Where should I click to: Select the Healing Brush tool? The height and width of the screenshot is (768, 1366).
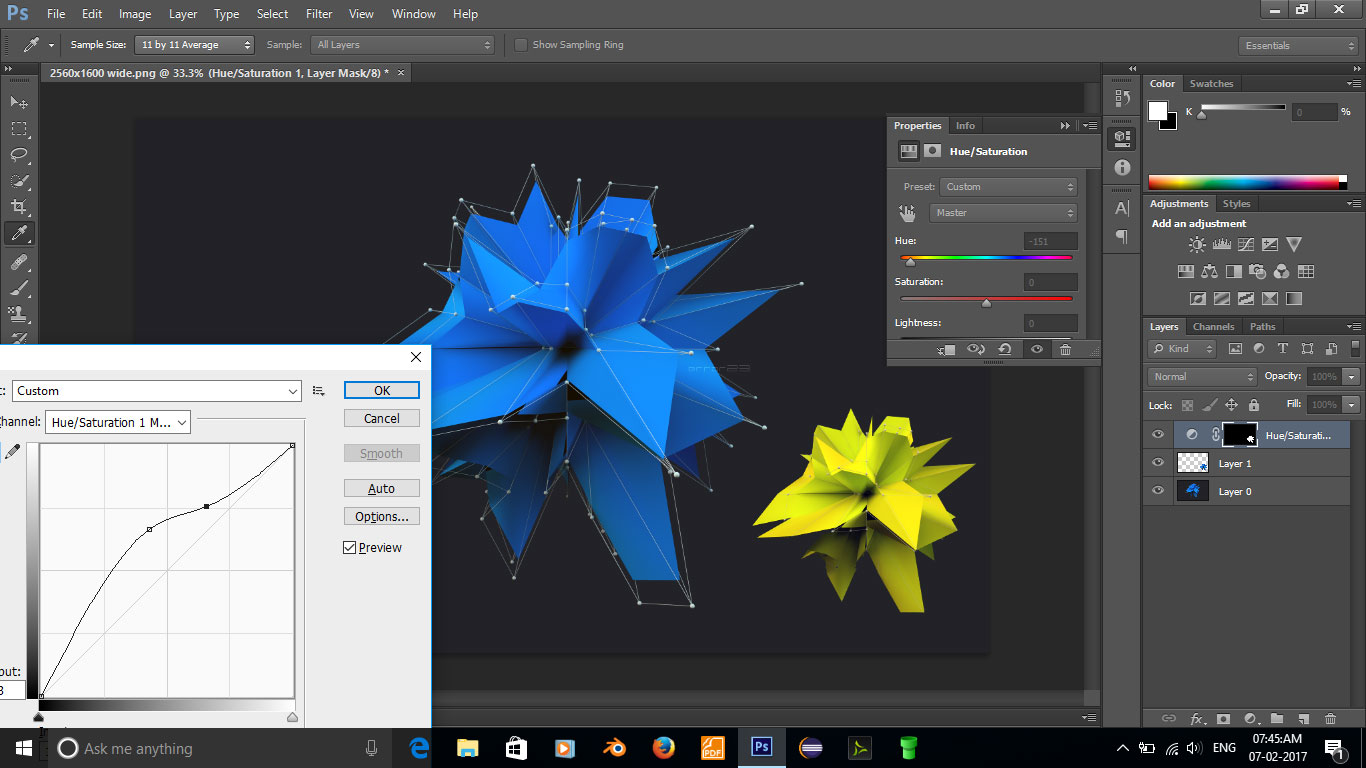[x=19, y=262]
